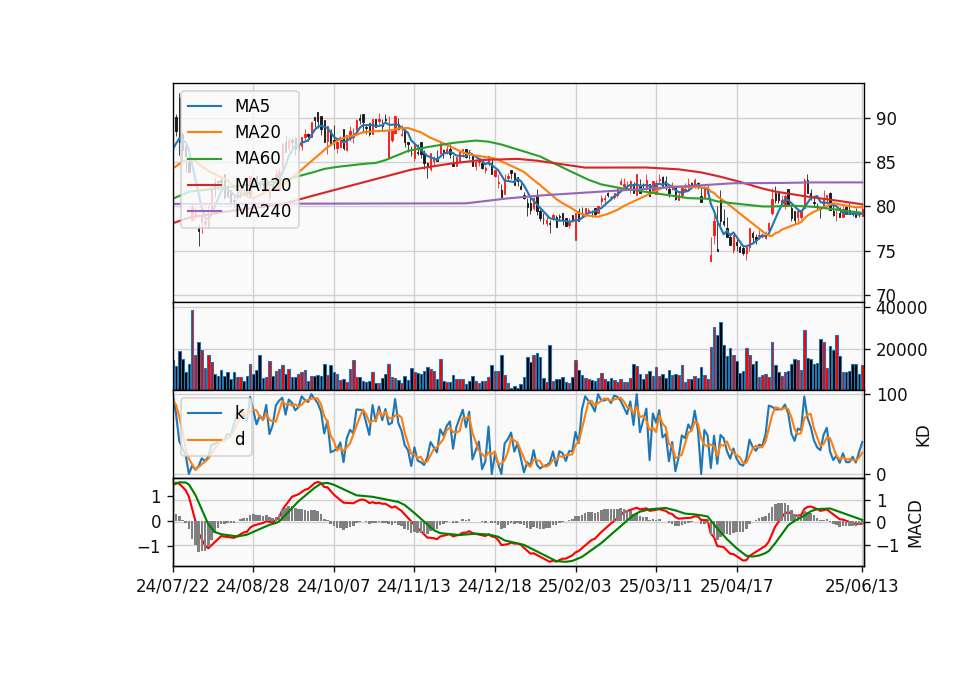Click the k legend label in KD panel

click(x=239, y=413)
